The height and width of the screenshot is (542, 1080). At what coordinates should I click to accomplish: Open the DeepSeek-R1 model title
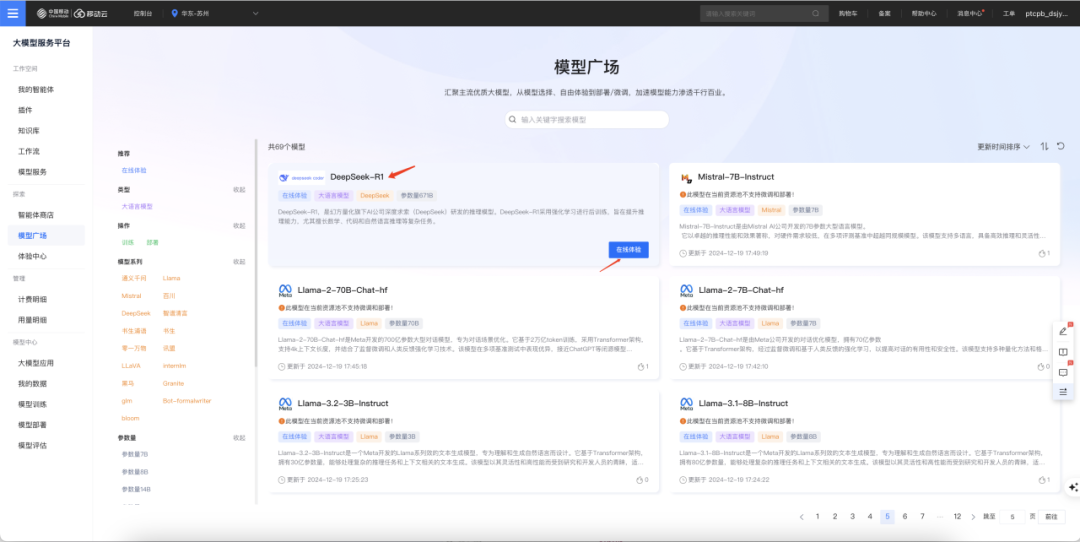coord(357,177)
